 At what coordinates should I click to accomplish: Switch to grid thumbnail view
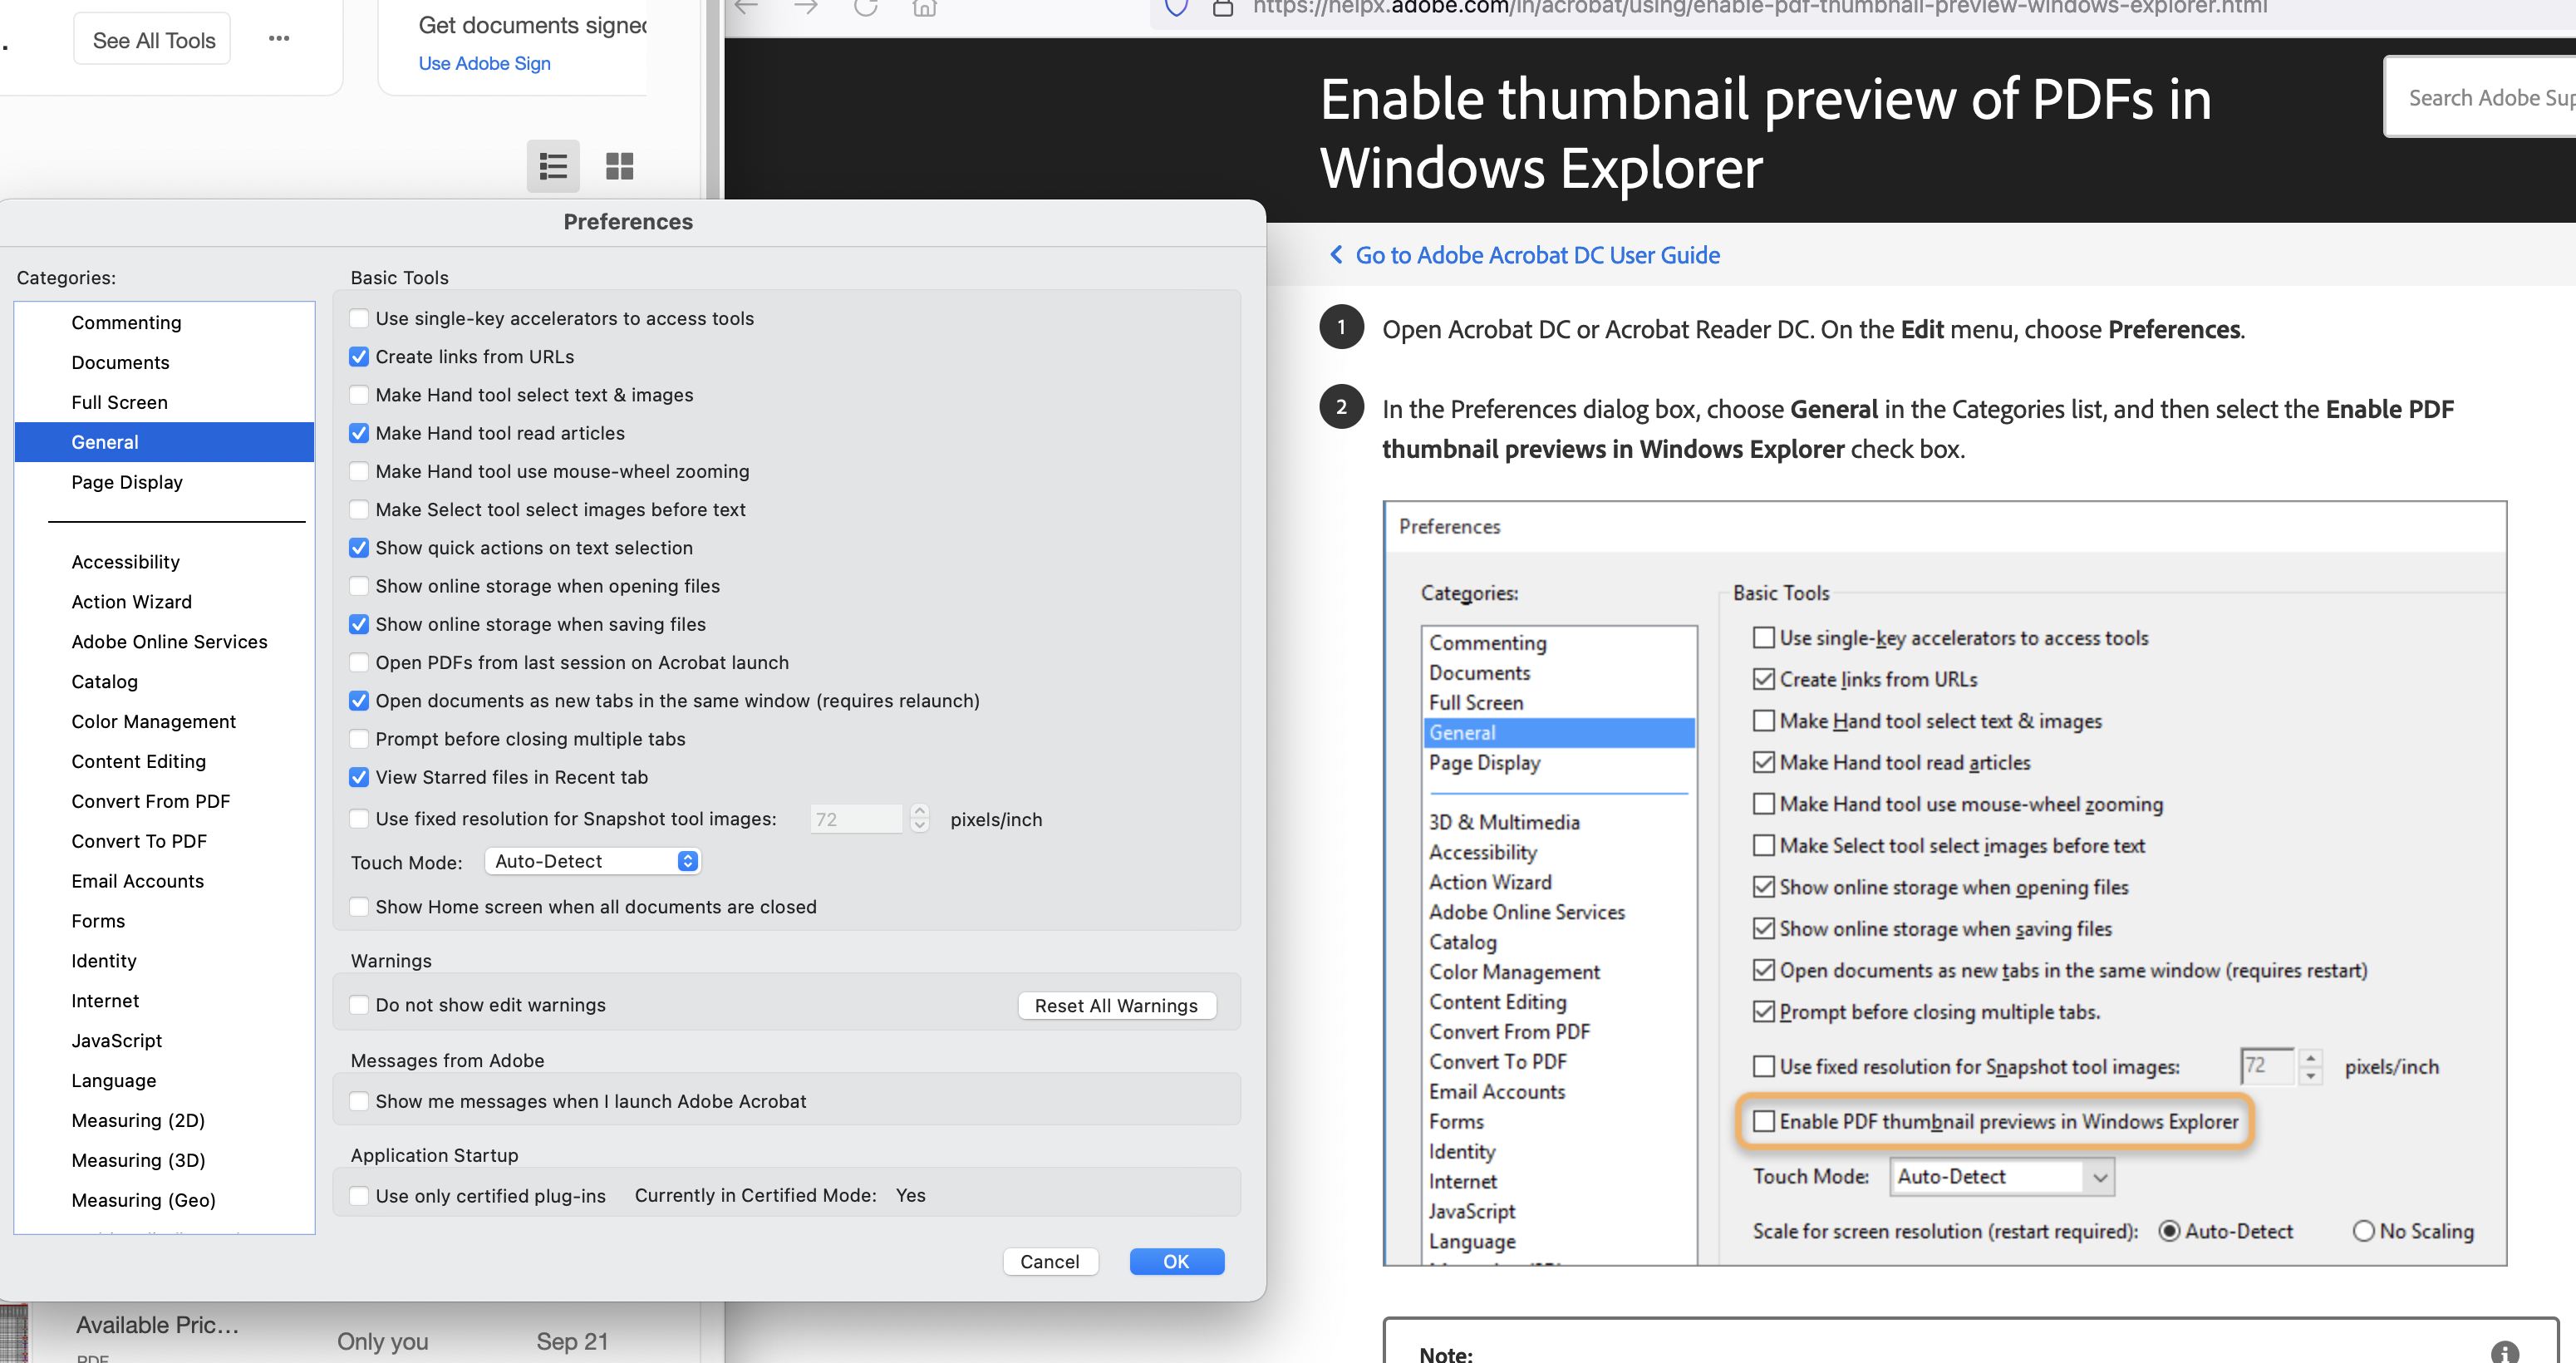click(619, 166)
